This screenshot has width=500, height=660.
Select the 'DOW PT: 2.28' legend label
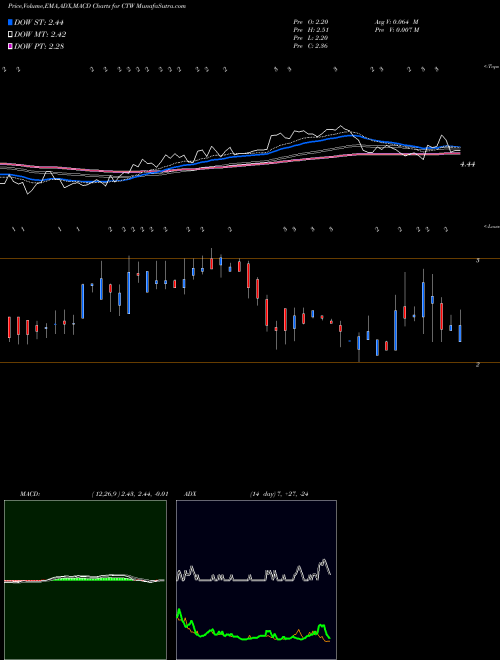point(39,47)
